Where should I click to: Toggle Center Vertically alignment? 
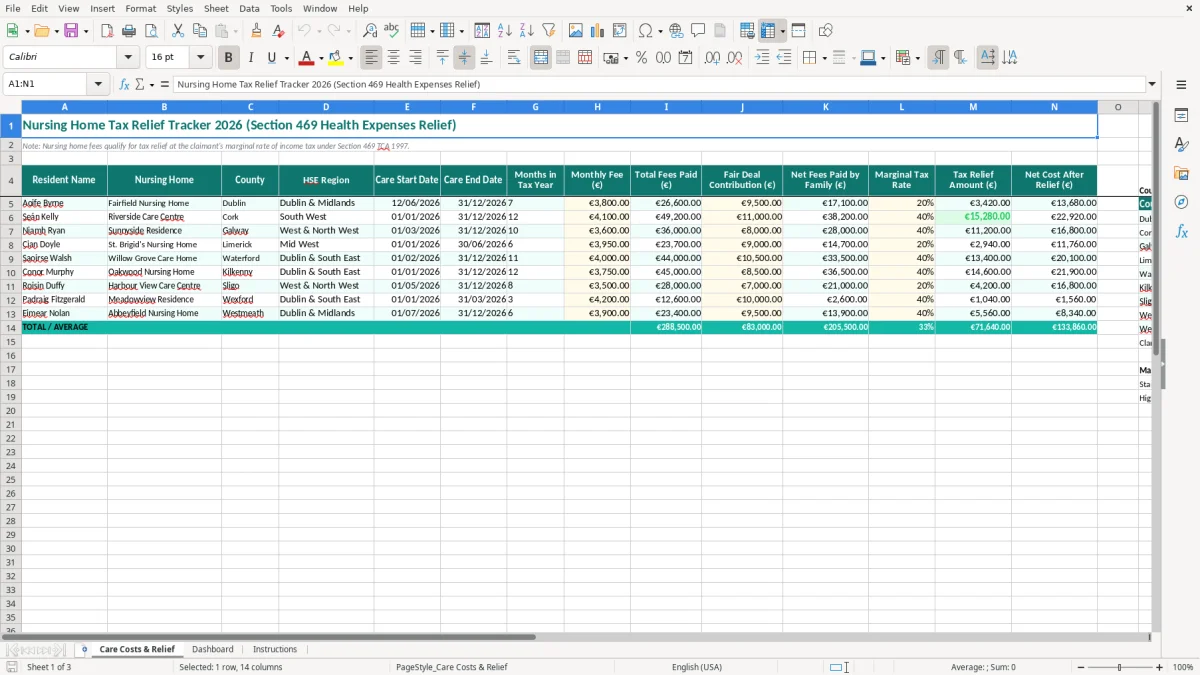click(464, 58)
